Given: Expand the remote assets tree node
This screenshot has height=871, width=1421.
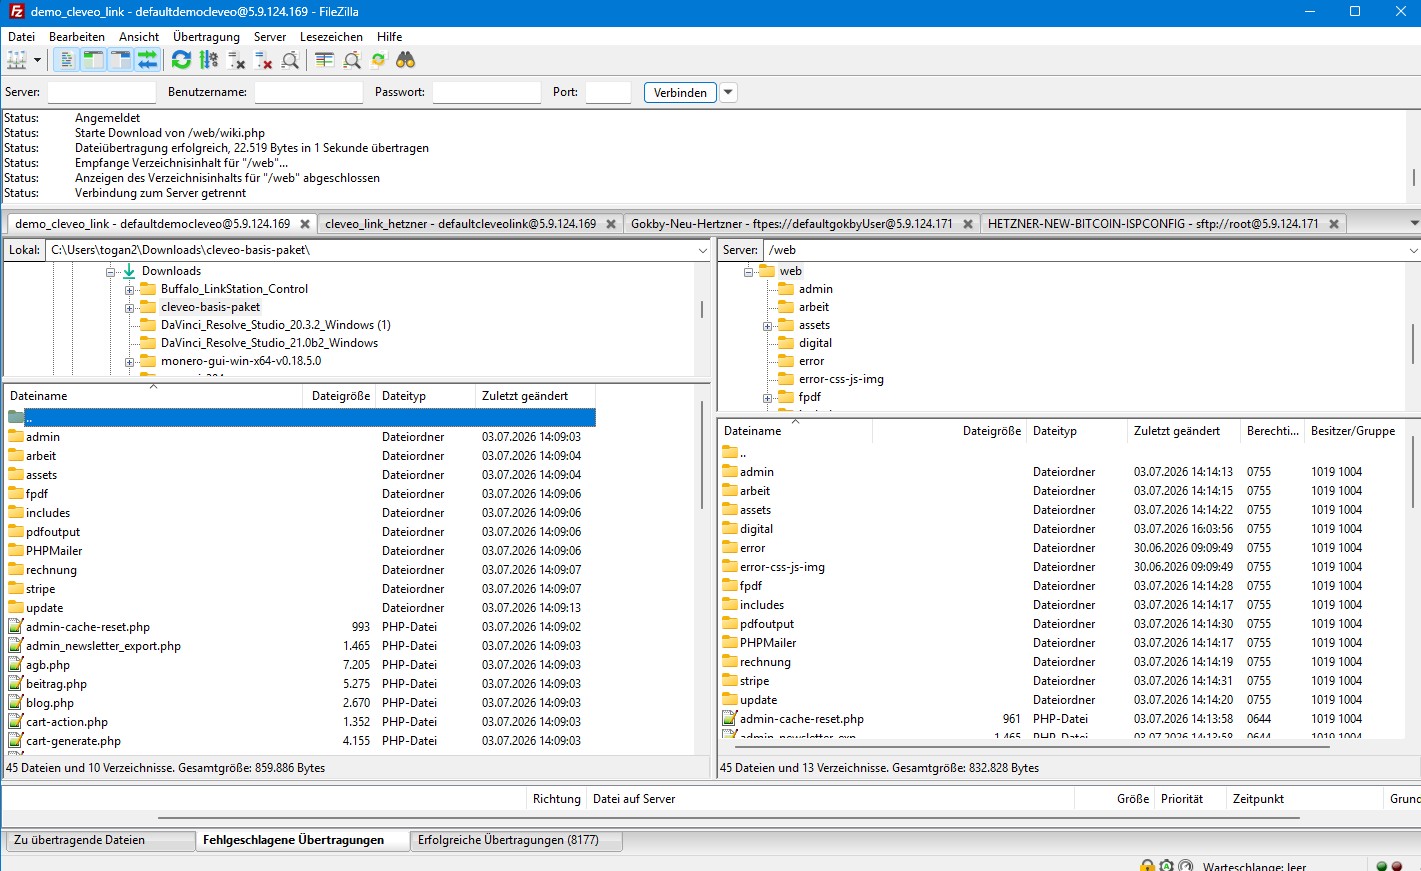Looking at the screenshot, I should pyautogui.click(x=767, y=326).
